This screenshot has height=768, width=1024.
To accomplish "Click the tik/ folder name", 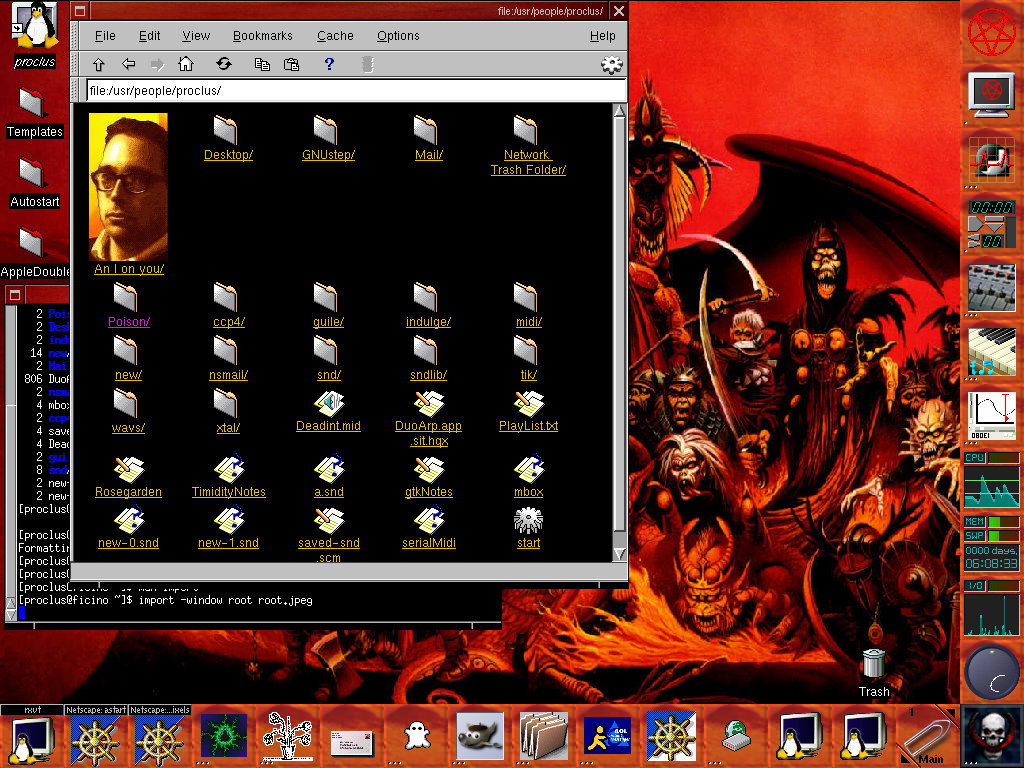I will (x=528, y=375).
